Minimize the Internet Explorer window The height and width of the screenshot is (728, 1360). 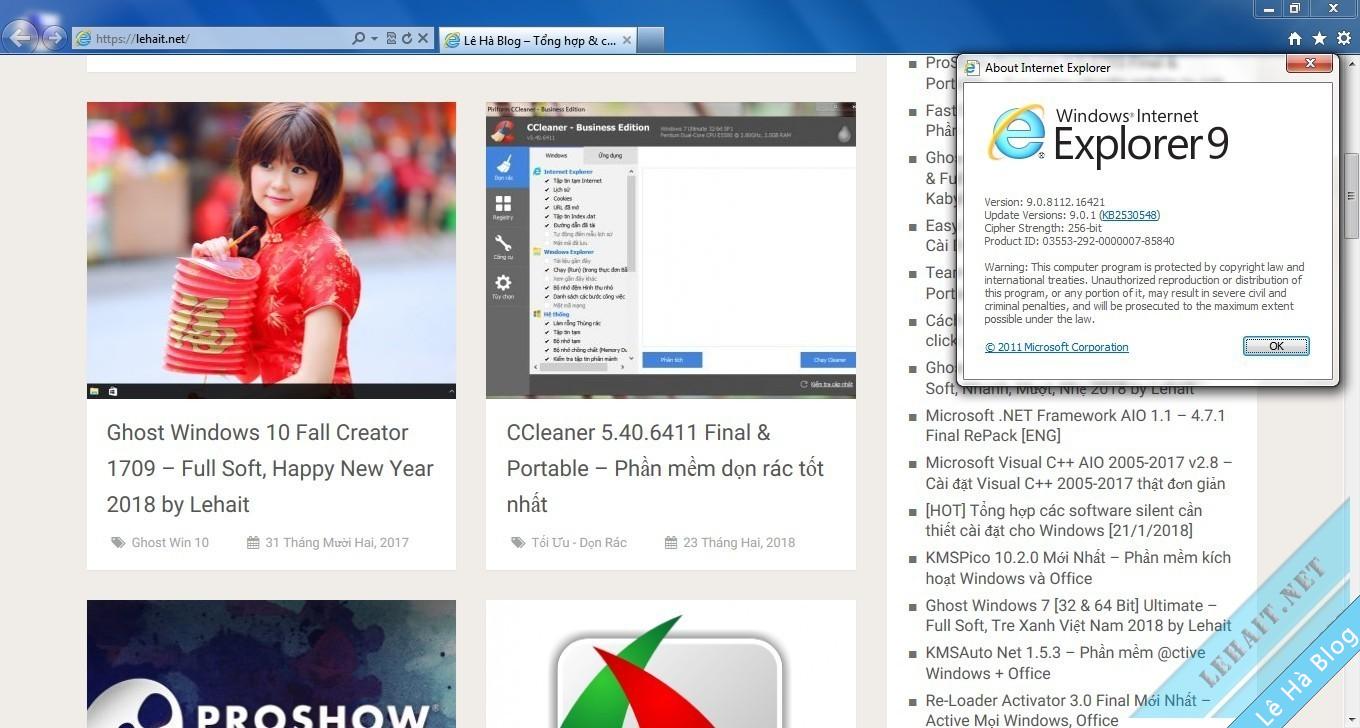1269,8
